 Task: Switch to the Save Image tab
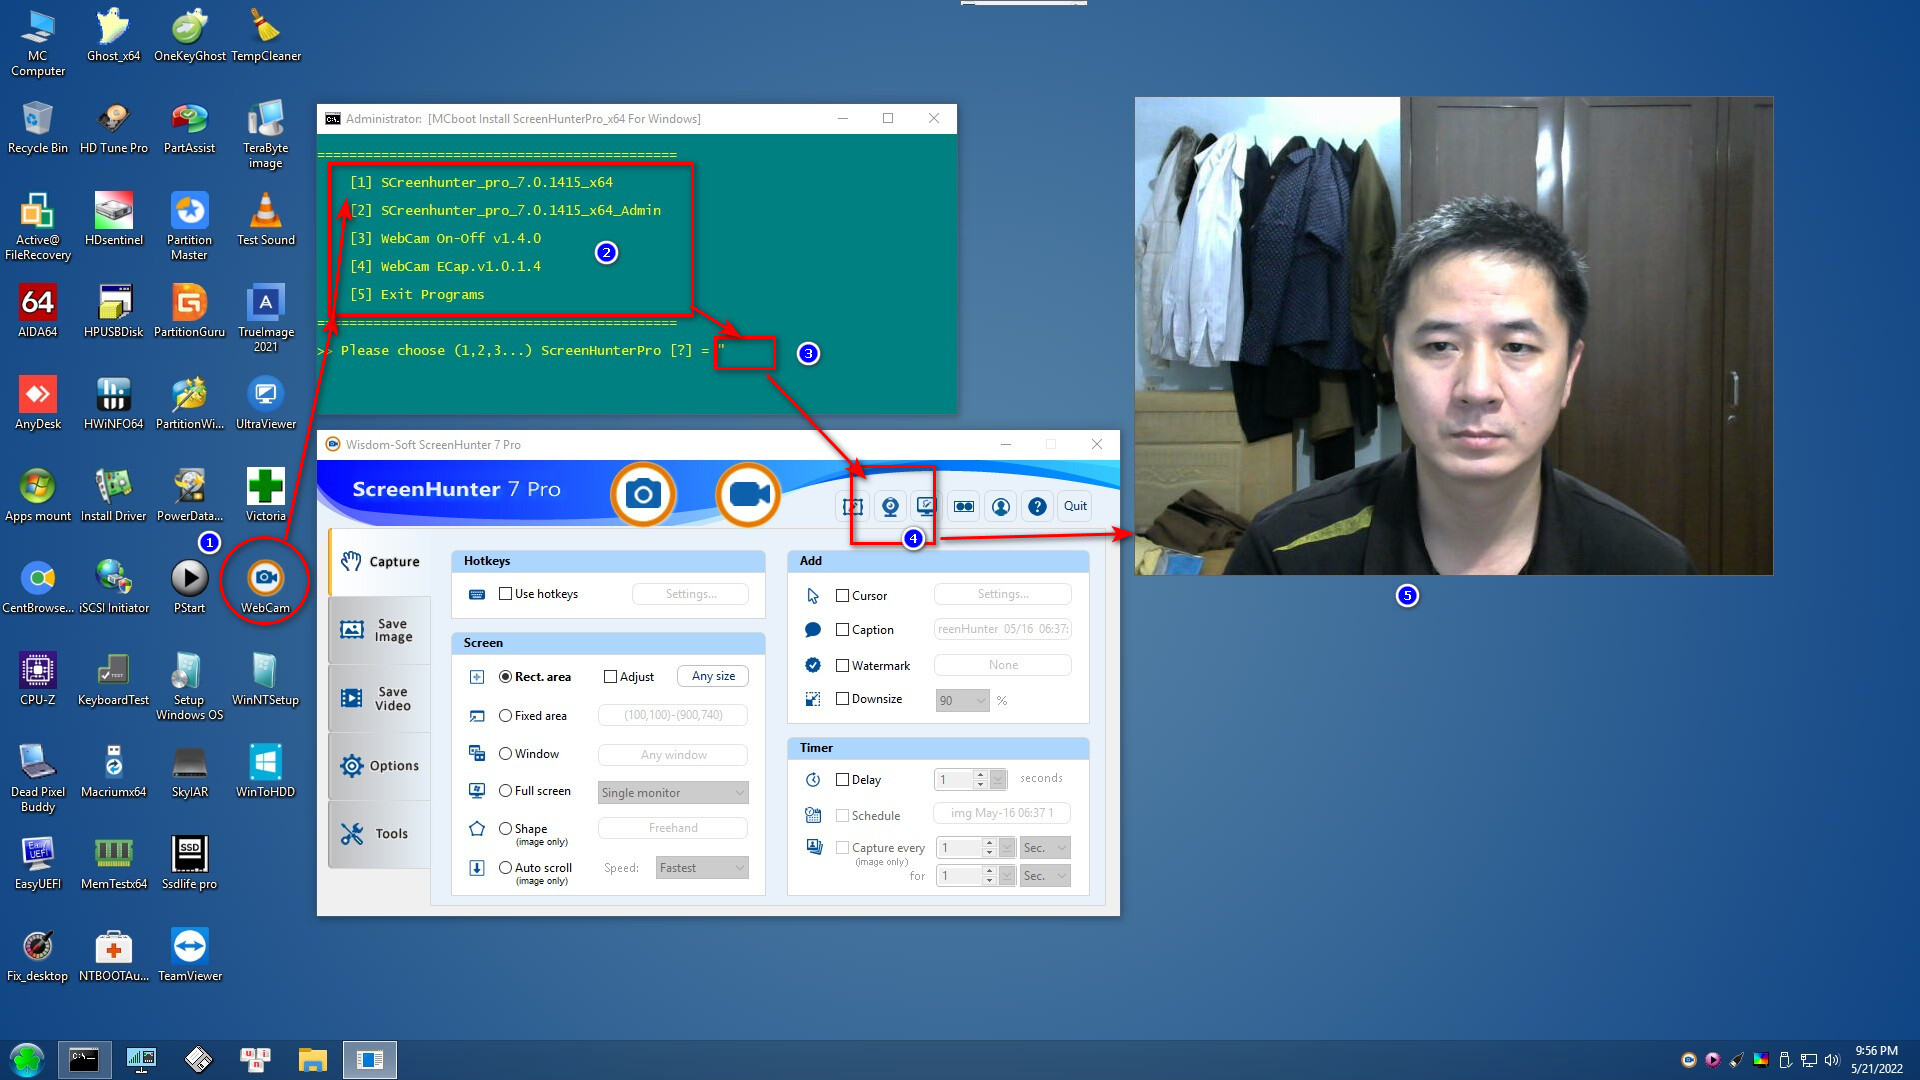click(x=380, y=630)
